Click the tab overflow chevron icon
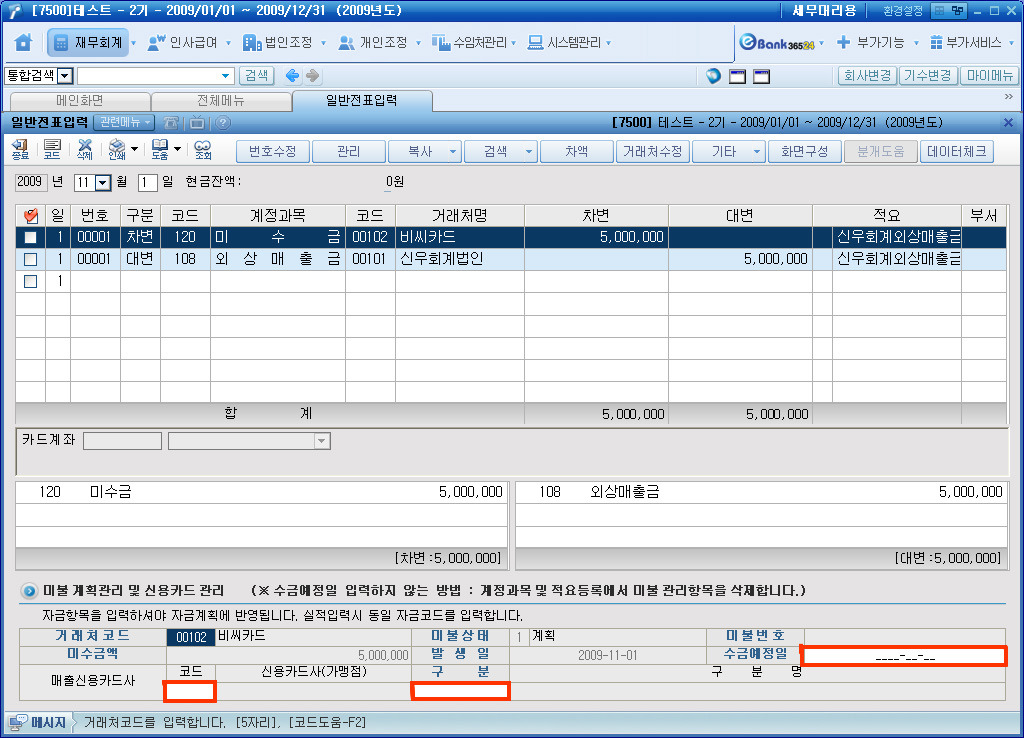 1008,97
